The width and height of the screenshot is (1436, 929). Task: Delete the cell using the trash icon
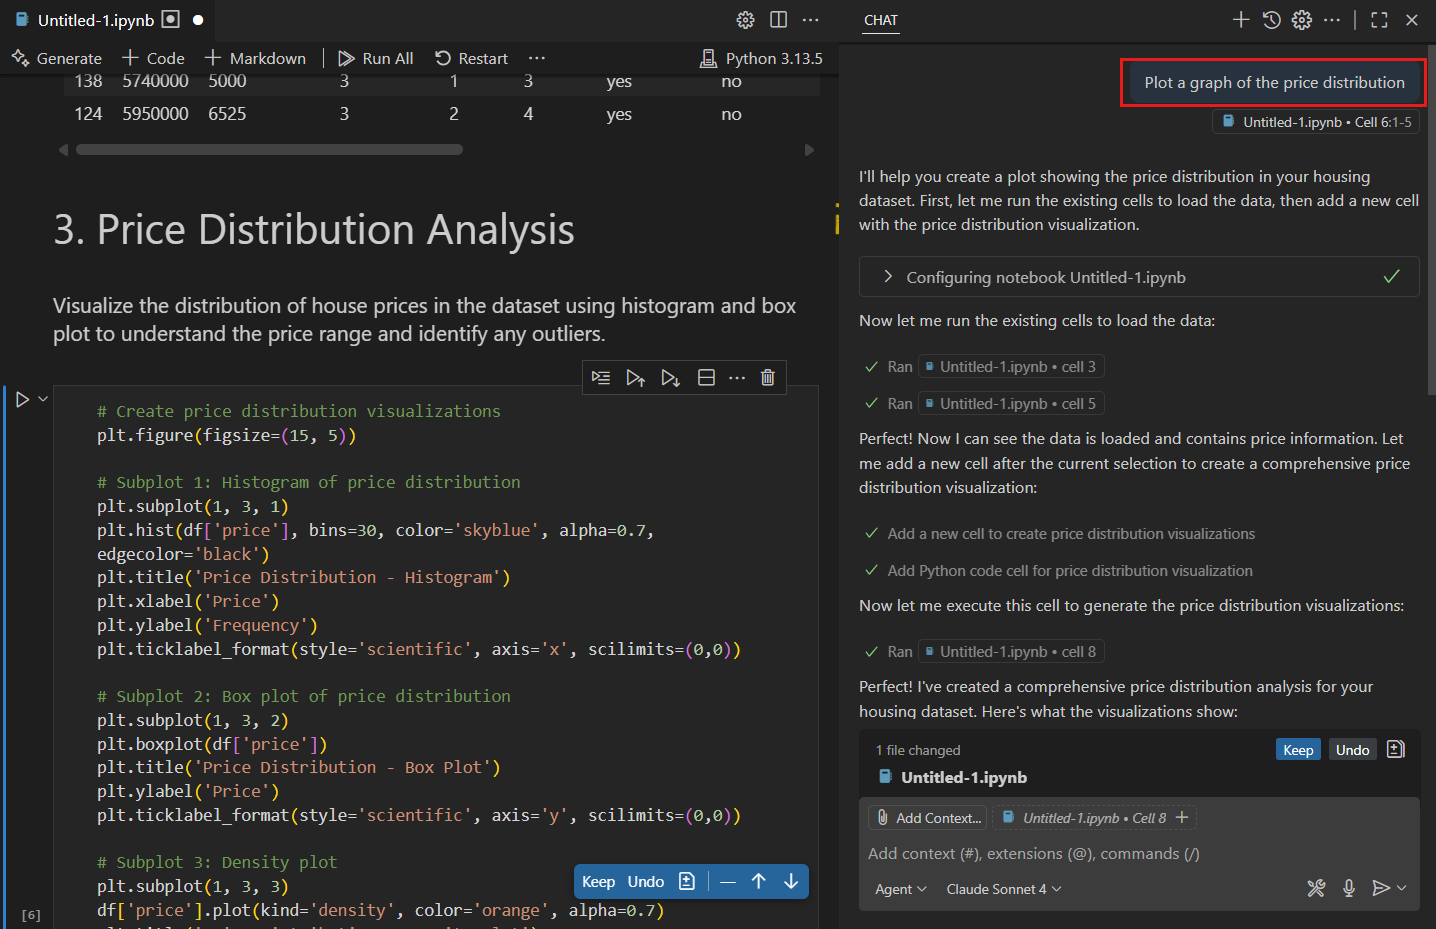coord(767,377)
